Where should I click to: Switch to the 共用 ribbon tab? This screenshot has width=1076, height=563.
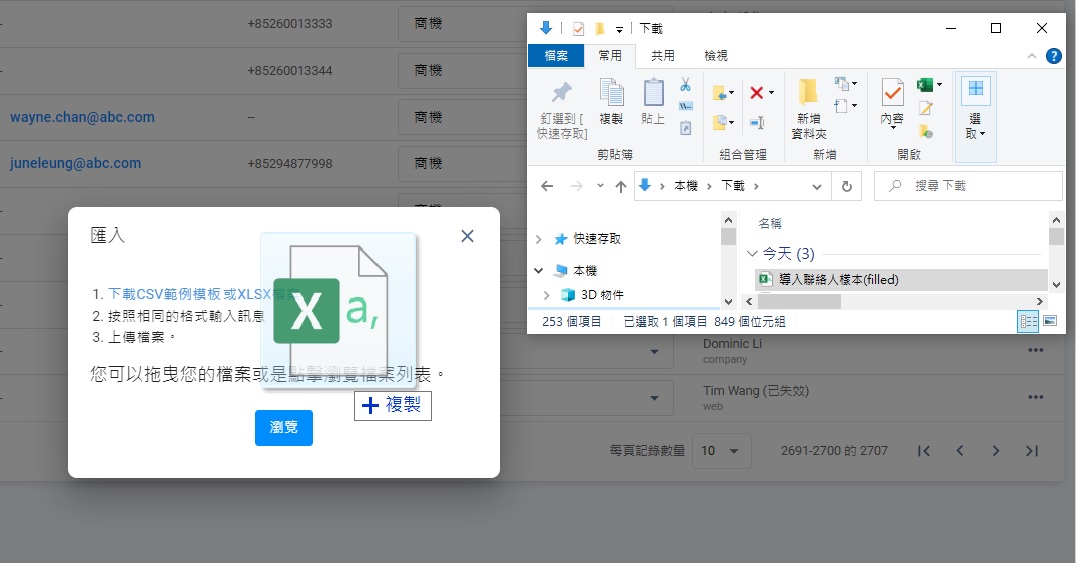(x=663, y=56)
